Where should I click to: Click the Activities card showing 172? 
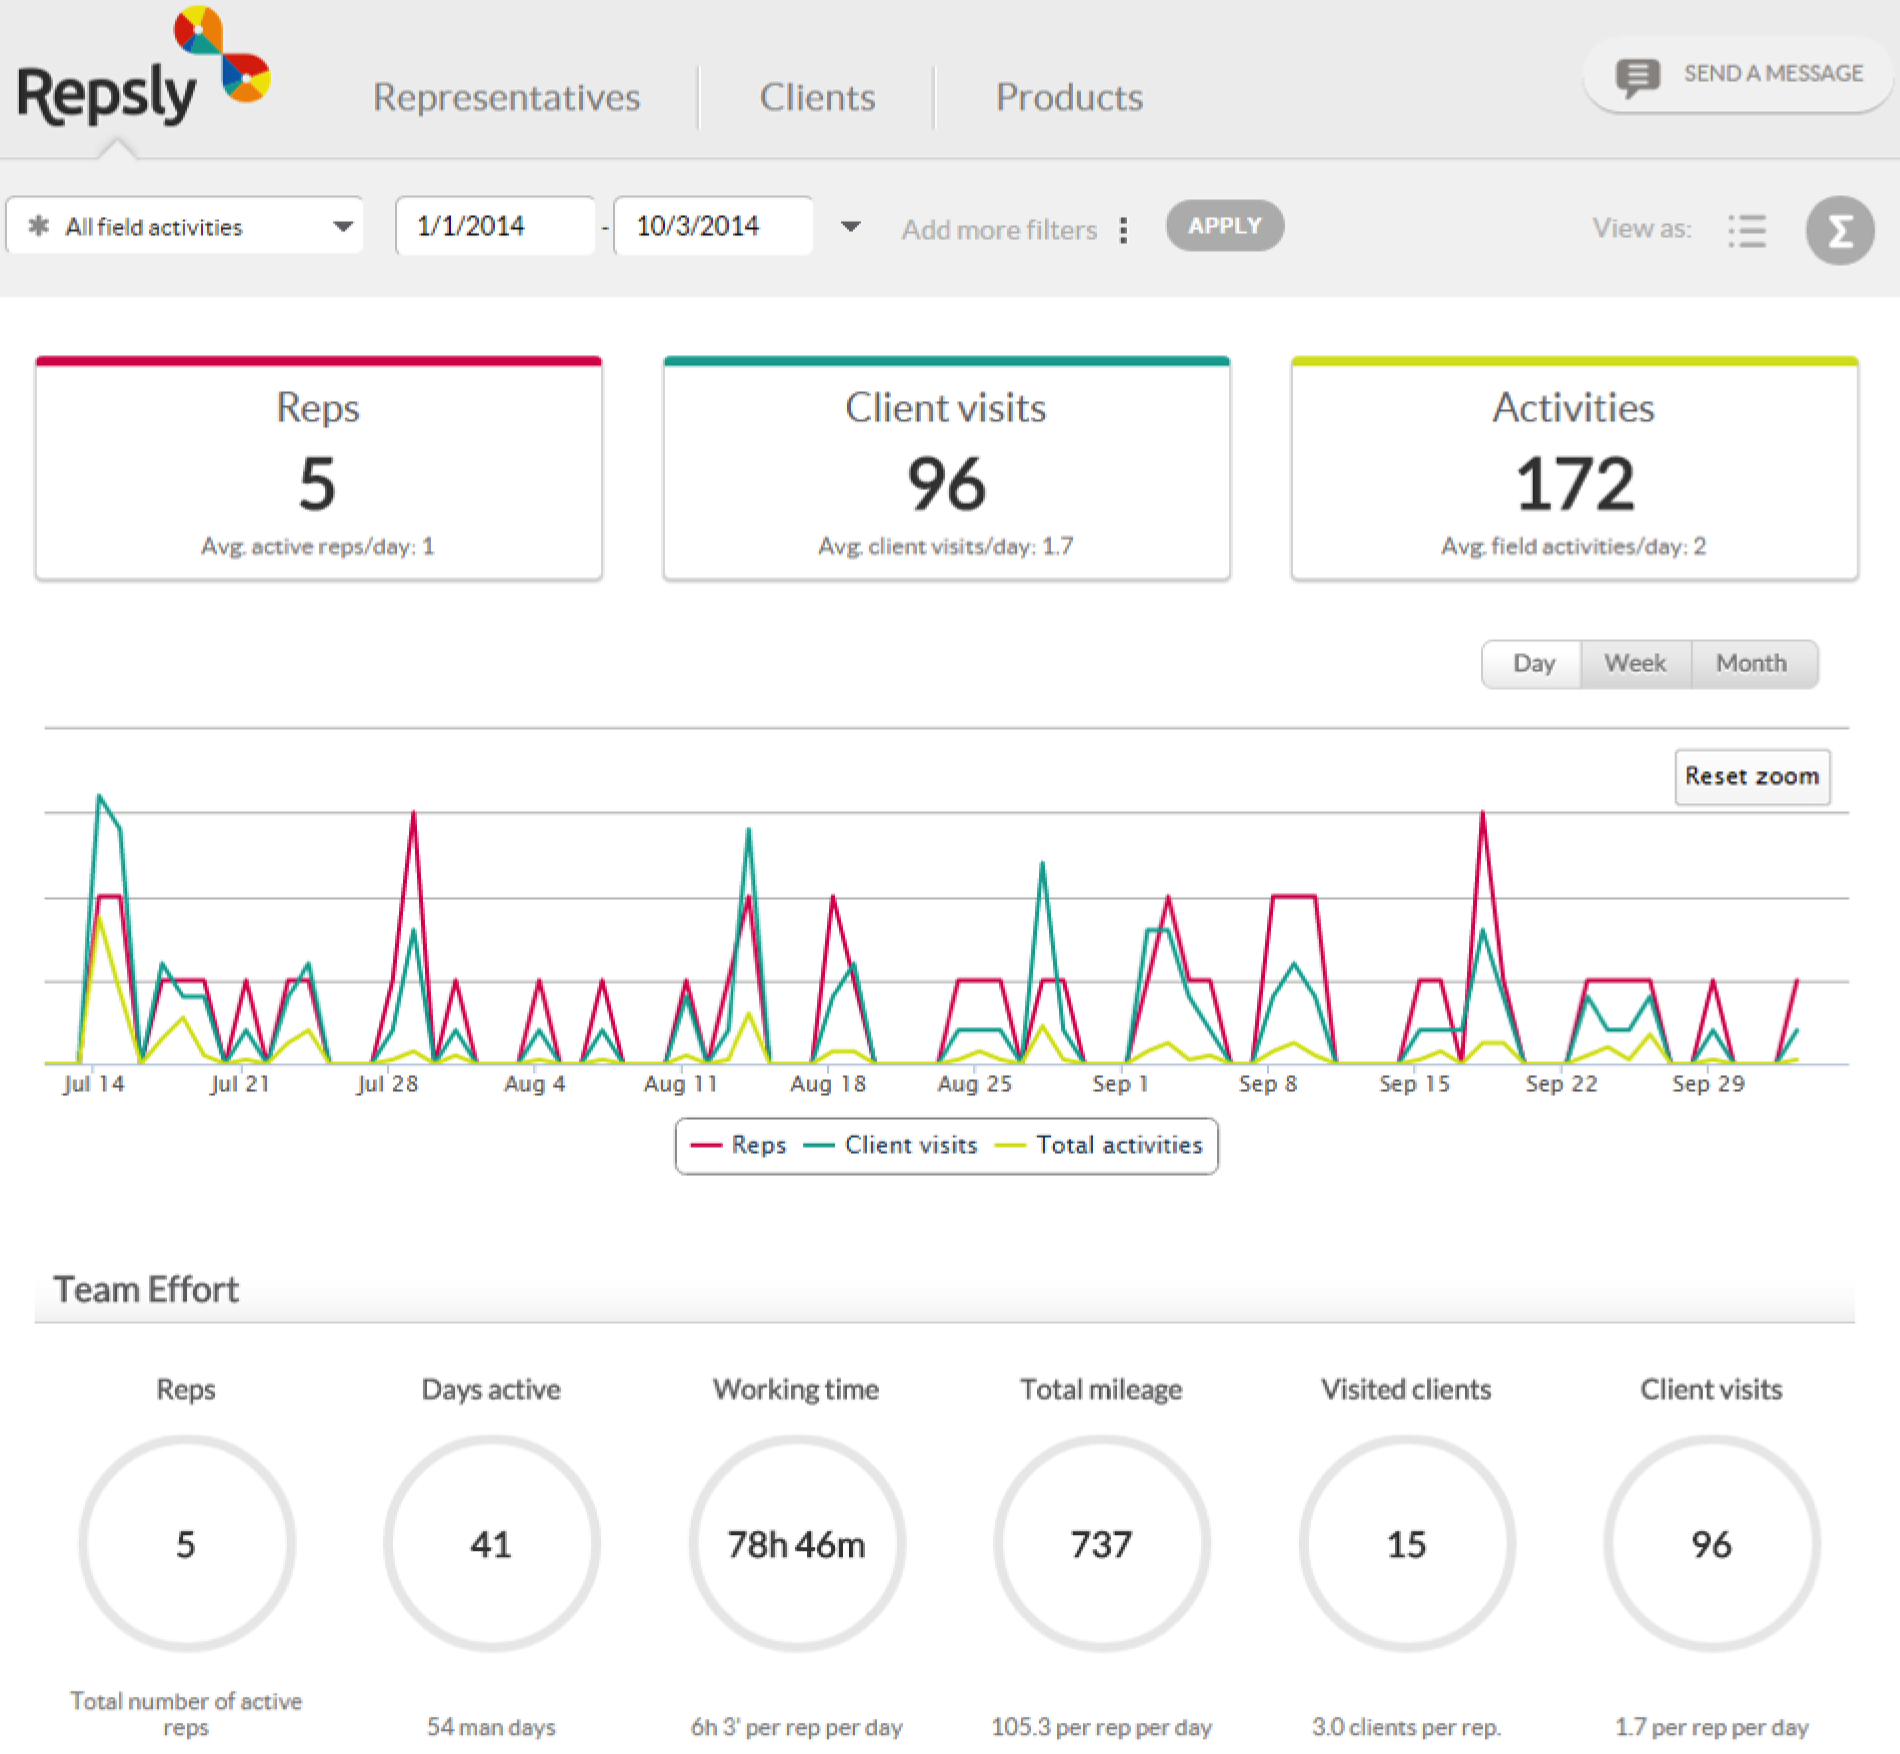tap(1574, 468)
